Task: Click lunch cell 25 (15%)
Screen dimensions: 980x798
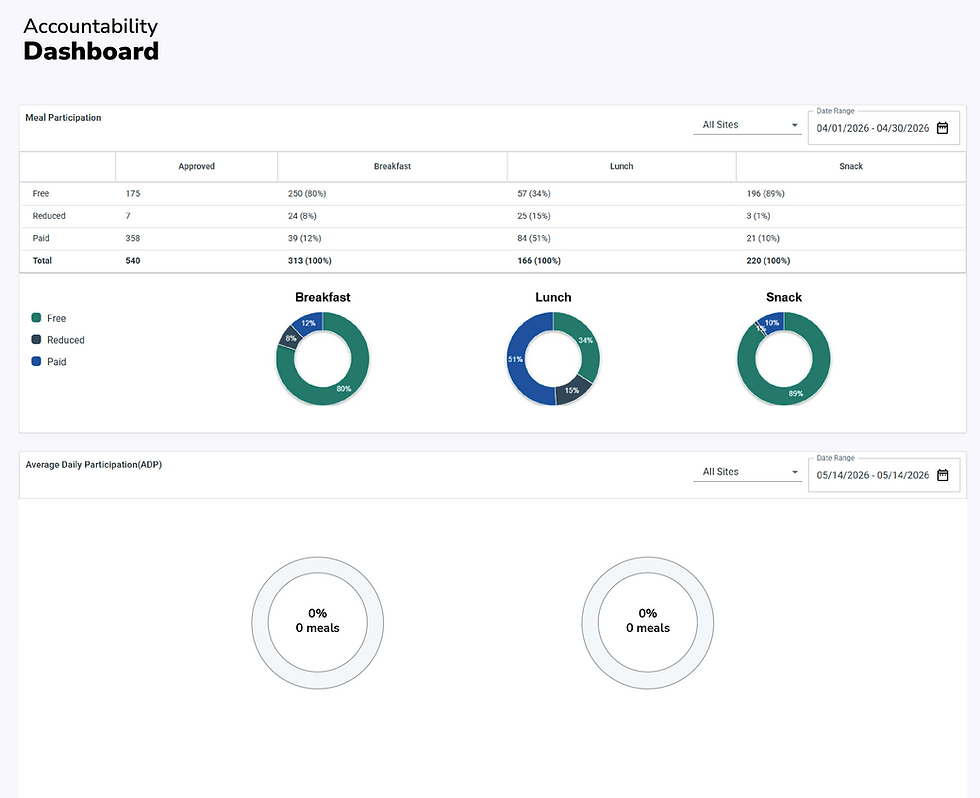Action: pos(534,216)
